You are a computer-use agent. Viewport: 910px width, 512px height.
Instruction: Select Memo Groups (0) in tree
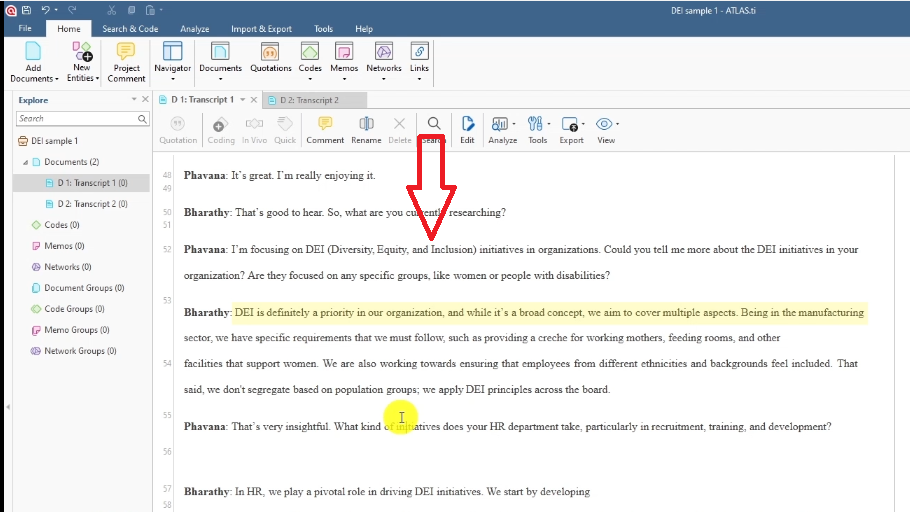pos(70,330)
